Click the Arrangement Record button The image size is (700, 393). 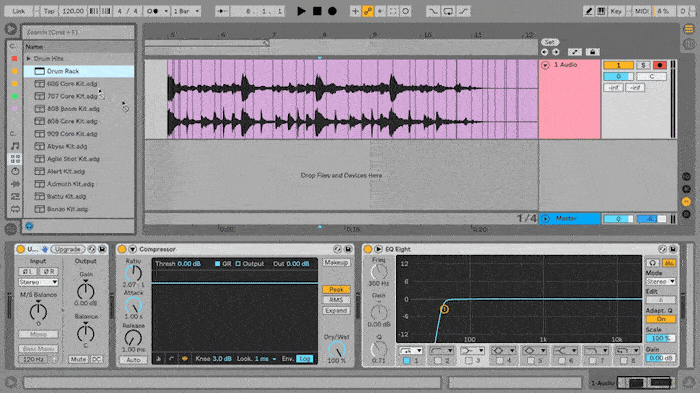(332, 11)
